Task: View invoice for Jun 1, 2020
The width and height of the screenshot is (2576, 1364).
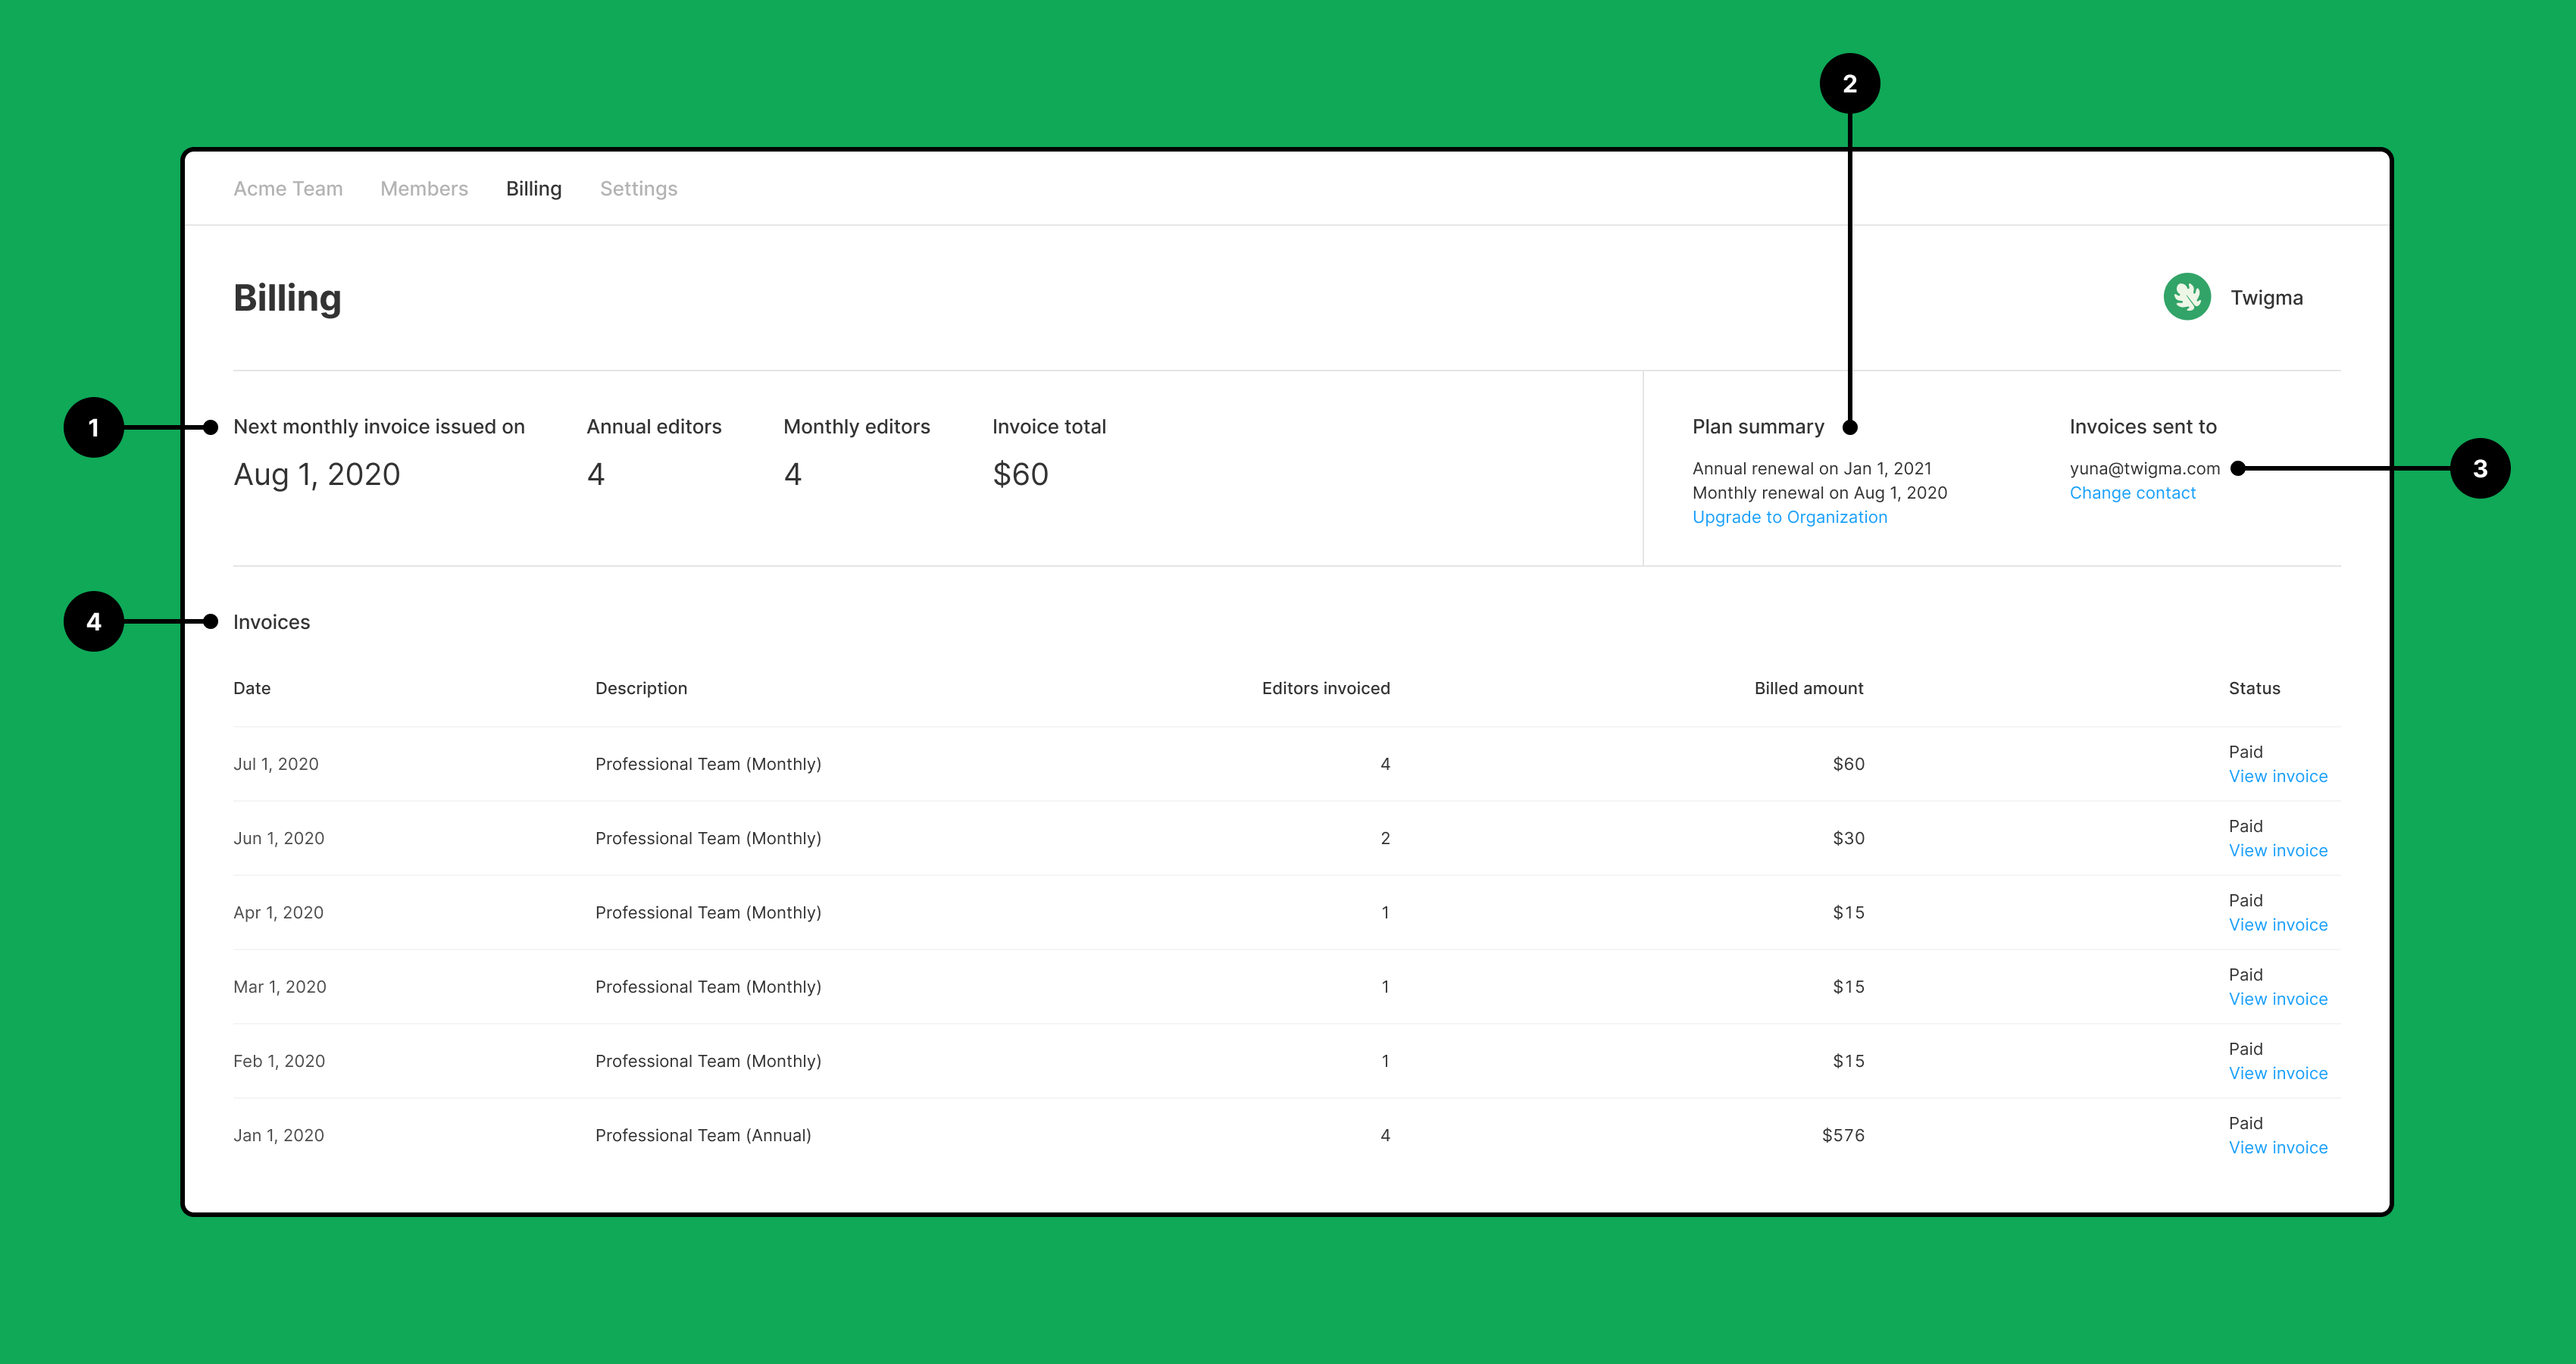Action: coord(2278,850)
